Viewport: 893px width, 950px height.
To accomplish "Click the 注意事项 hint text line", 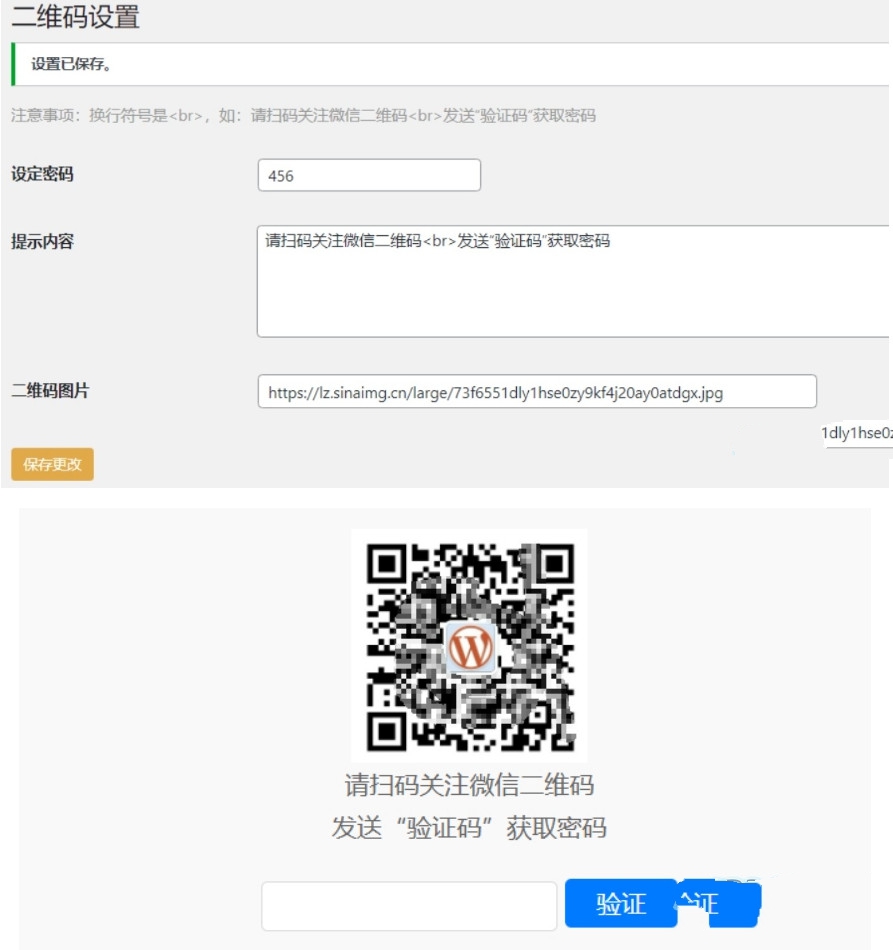I will [303, 115].
